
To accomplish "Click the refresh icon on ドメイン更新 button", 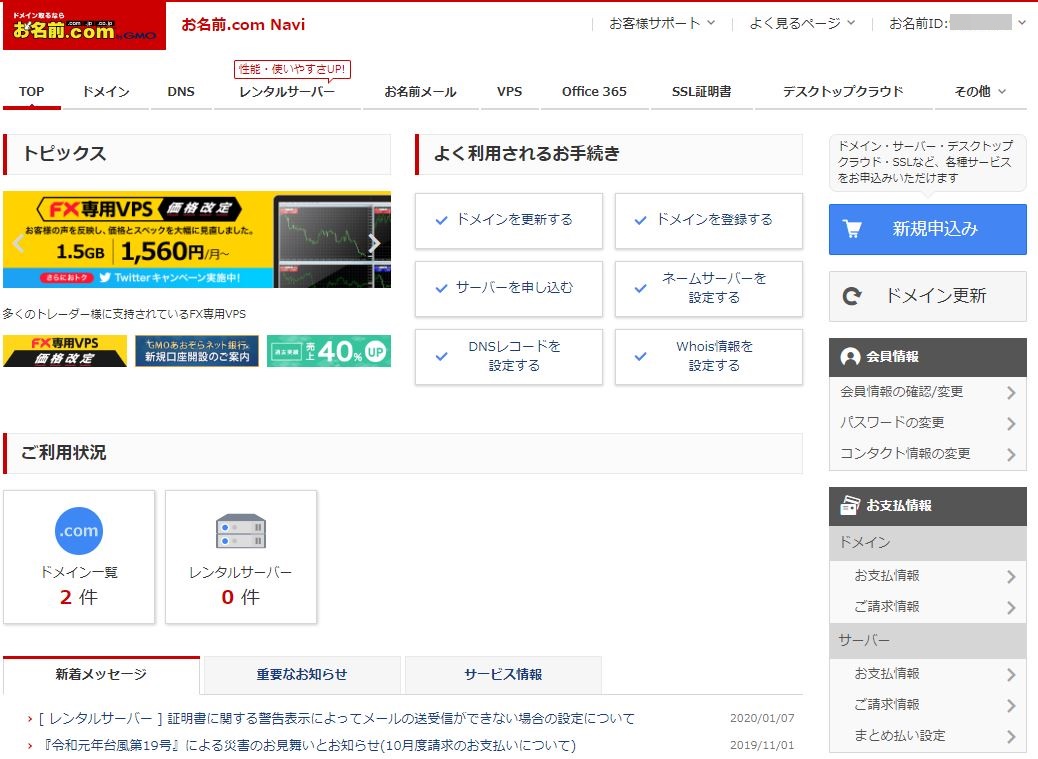I will coord(851,296).
